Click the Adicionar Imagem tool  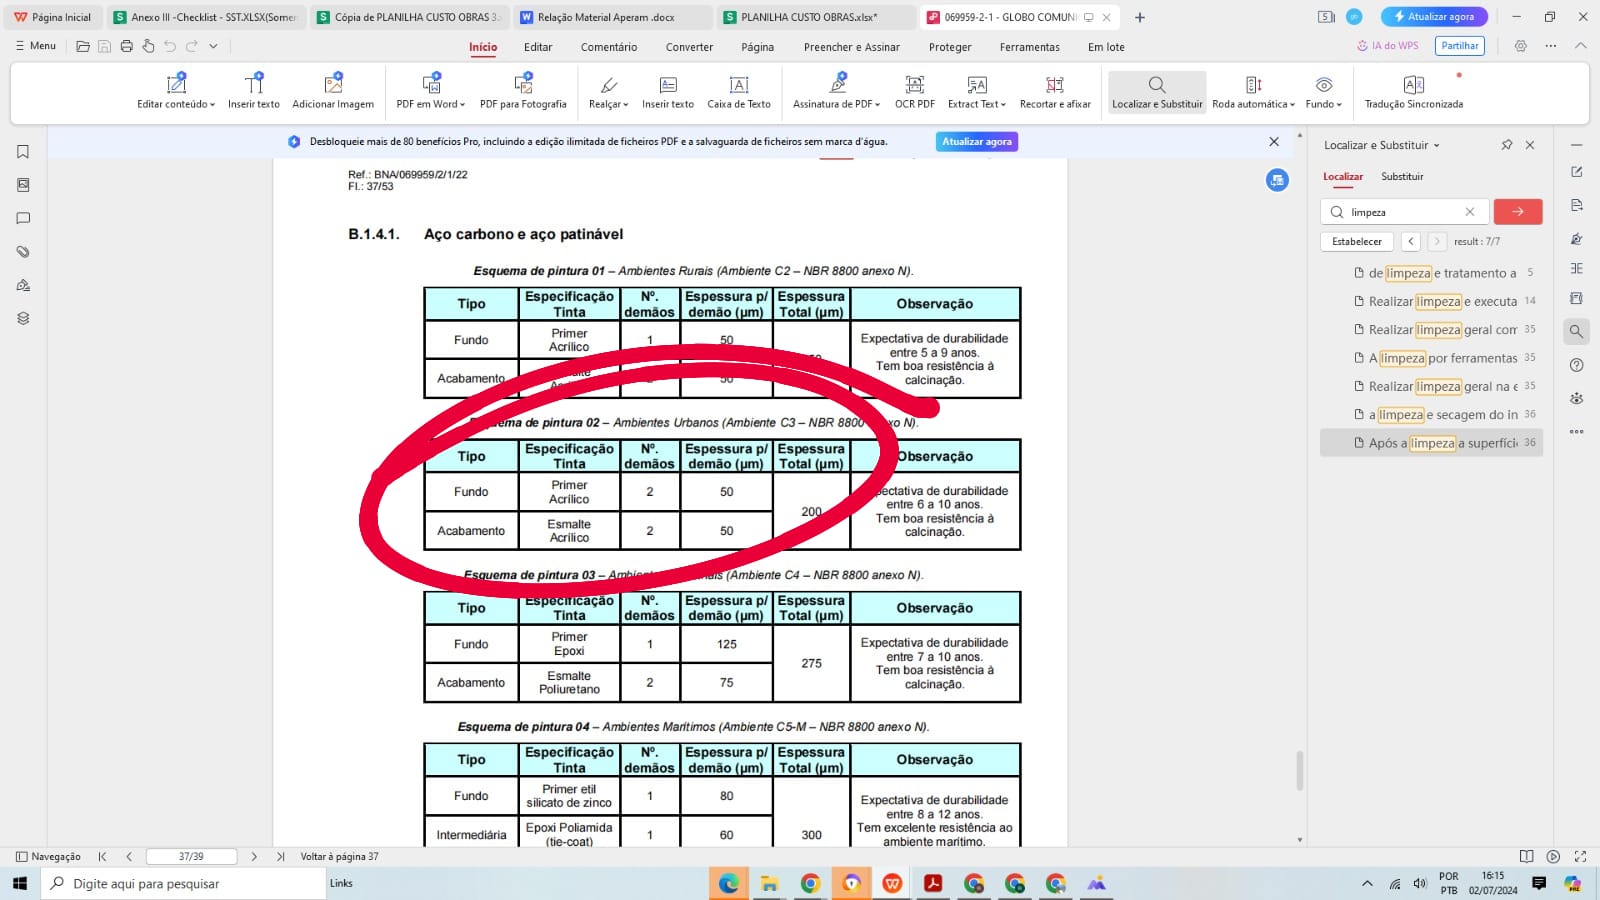(x=333, y=91)
